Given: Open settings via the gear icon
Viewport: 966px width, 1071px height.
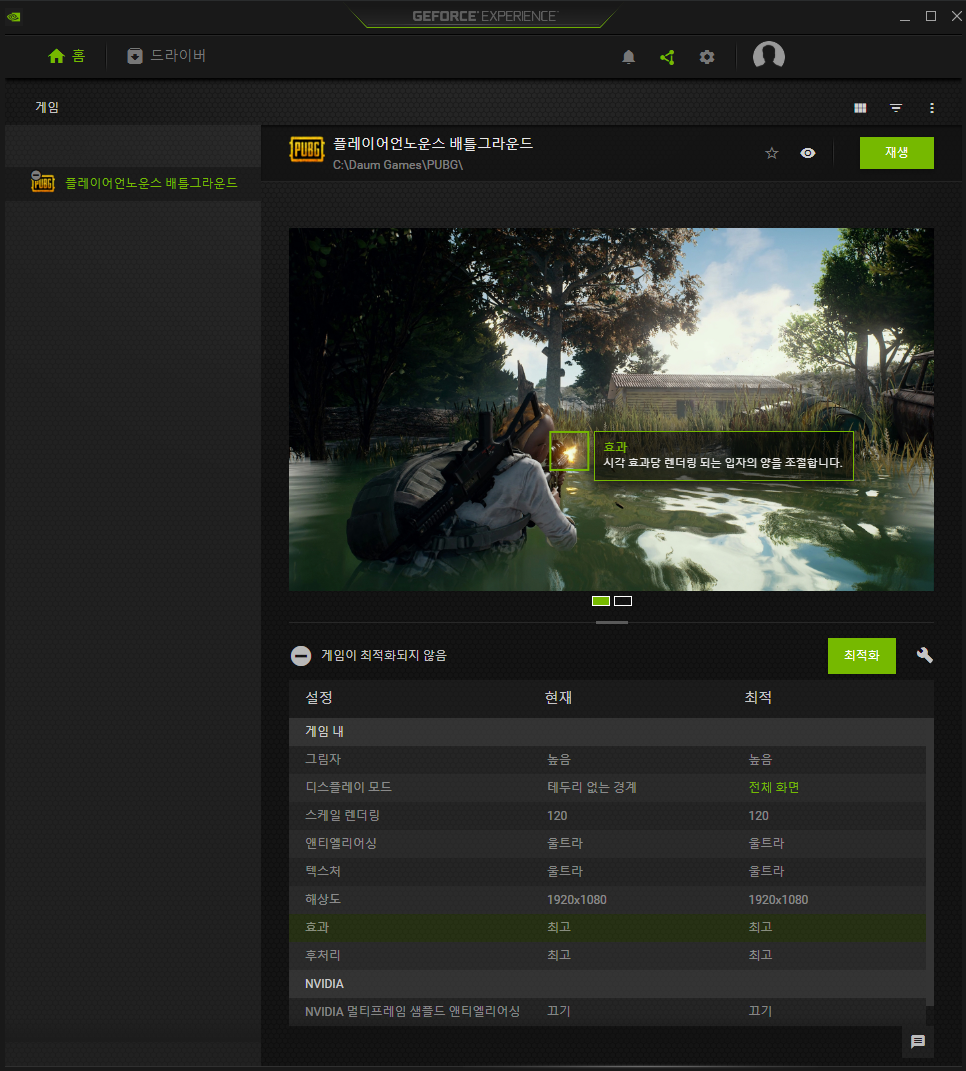Looking at the screenshot, I should click(707, 57).
